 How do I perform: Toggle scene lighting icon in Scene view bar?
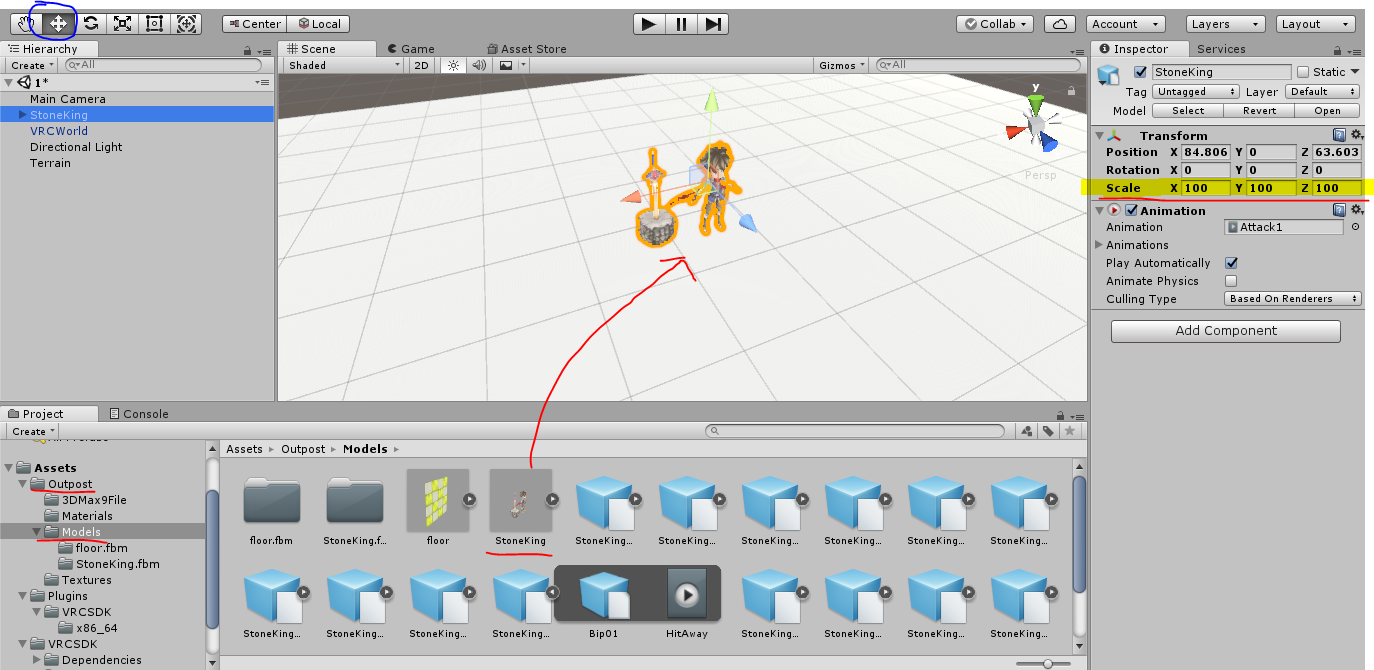pos(453,64)
